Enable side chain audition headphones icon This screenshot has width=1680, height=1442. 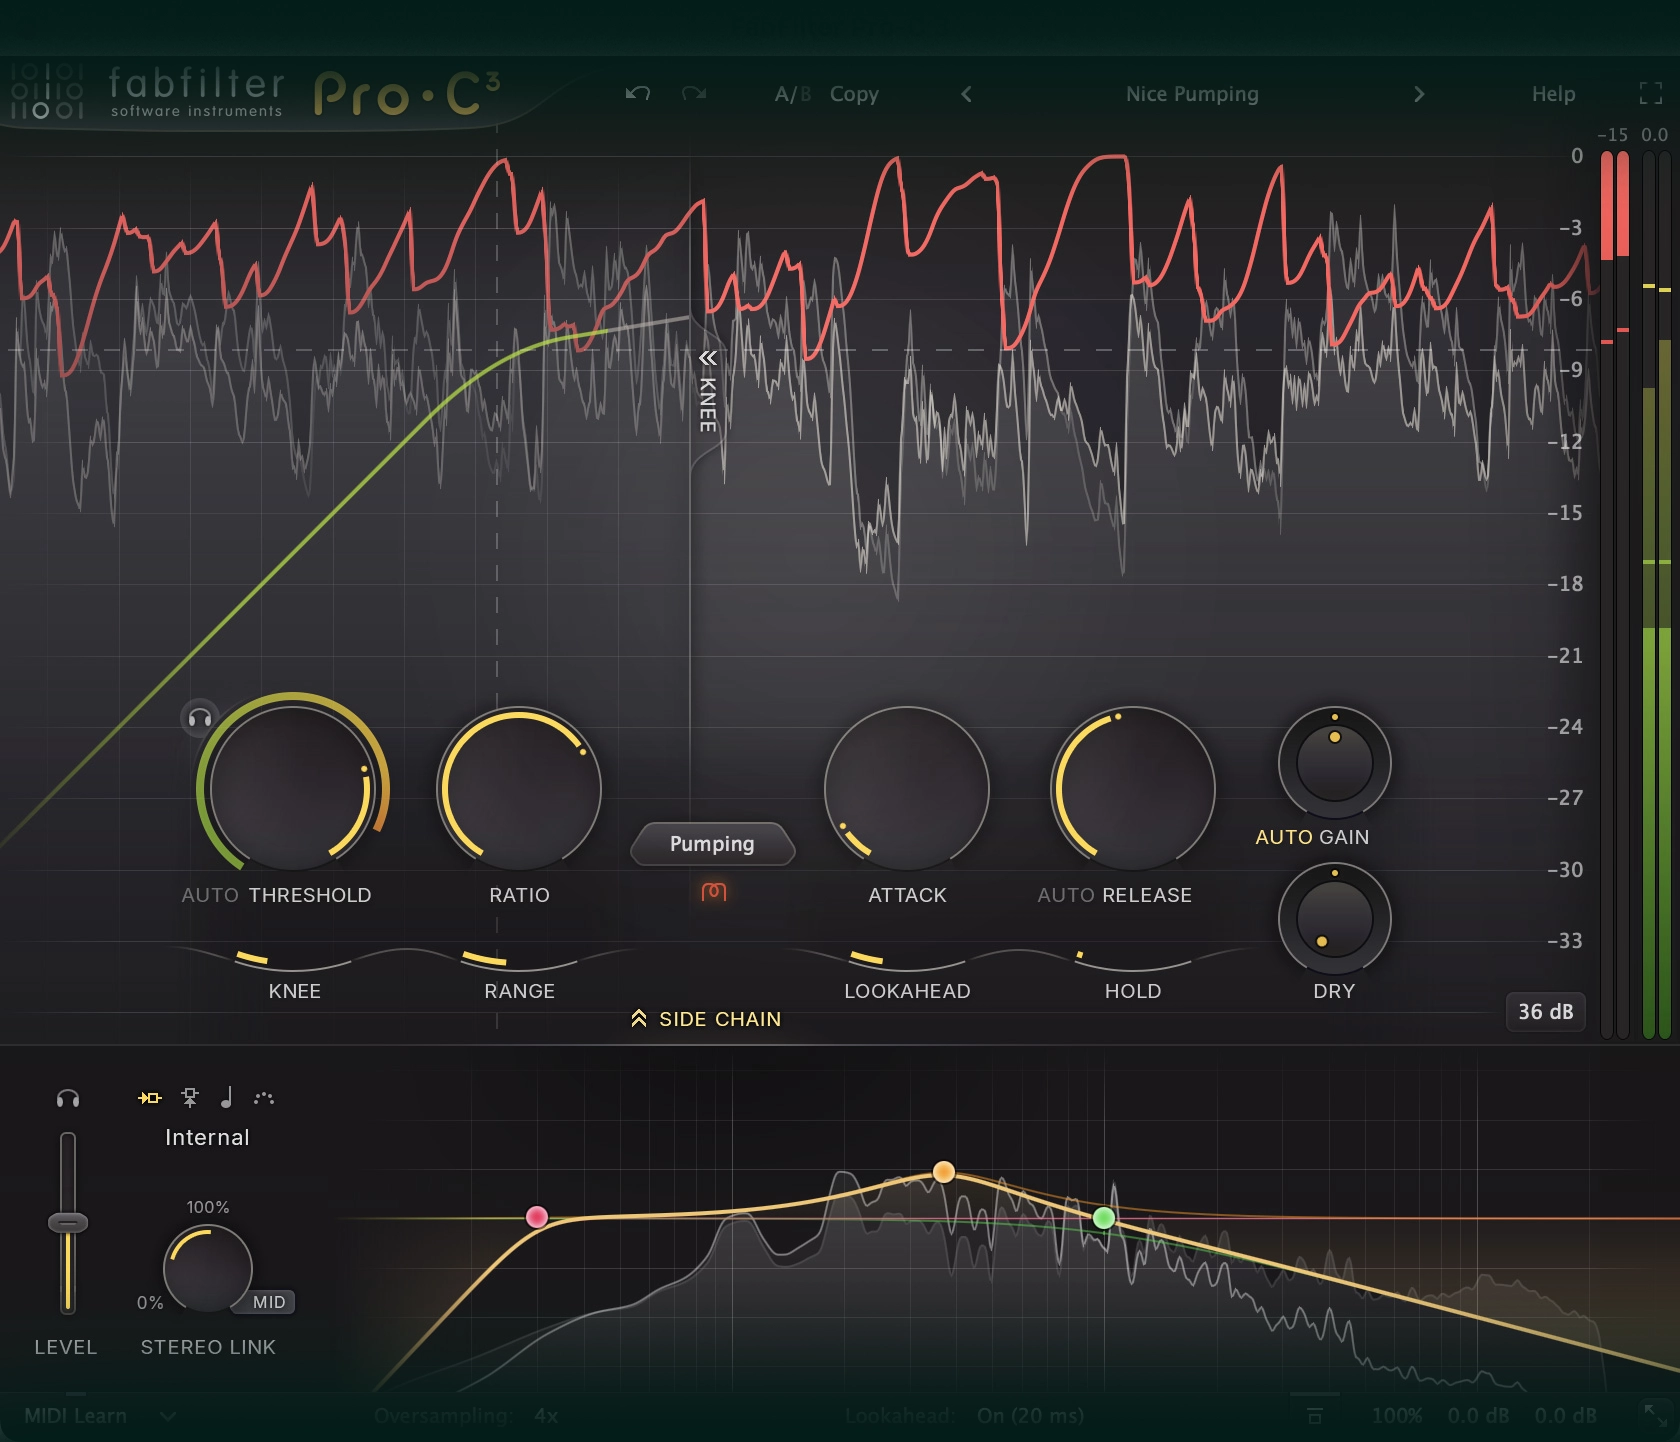(x=68, y=1098)
